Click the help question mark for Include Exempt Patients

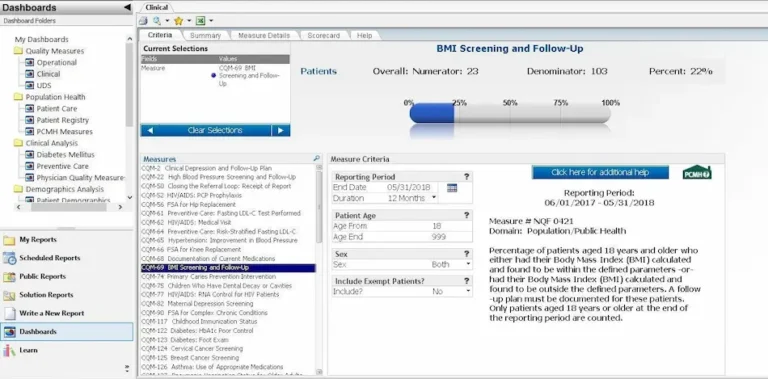coord(466,281)
